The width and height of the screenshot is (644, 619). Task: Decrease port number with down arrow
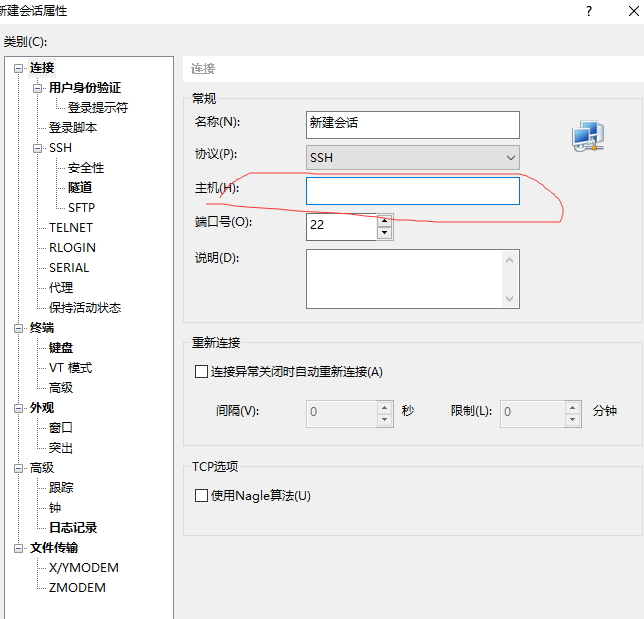coord(384,232)
